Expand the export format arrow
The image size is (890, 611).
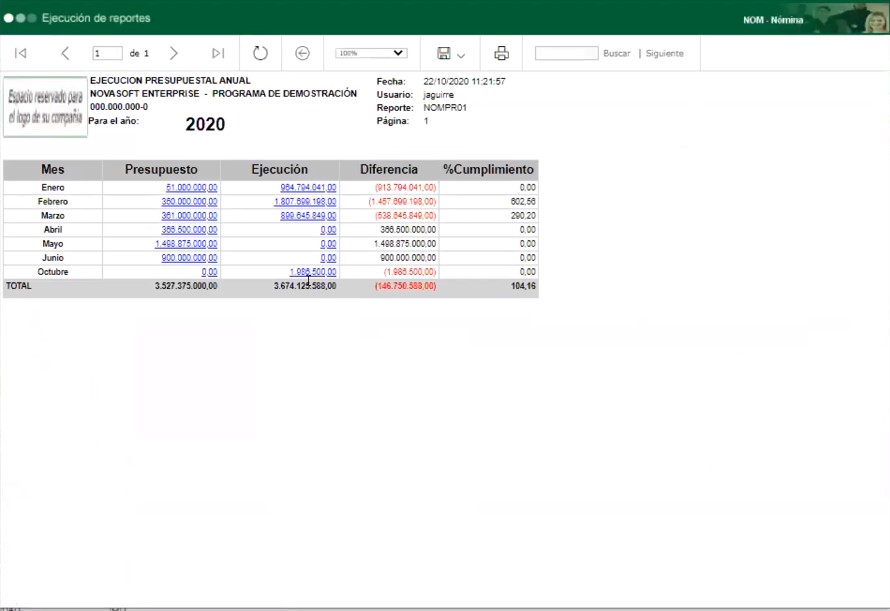[x=461, y=55]
